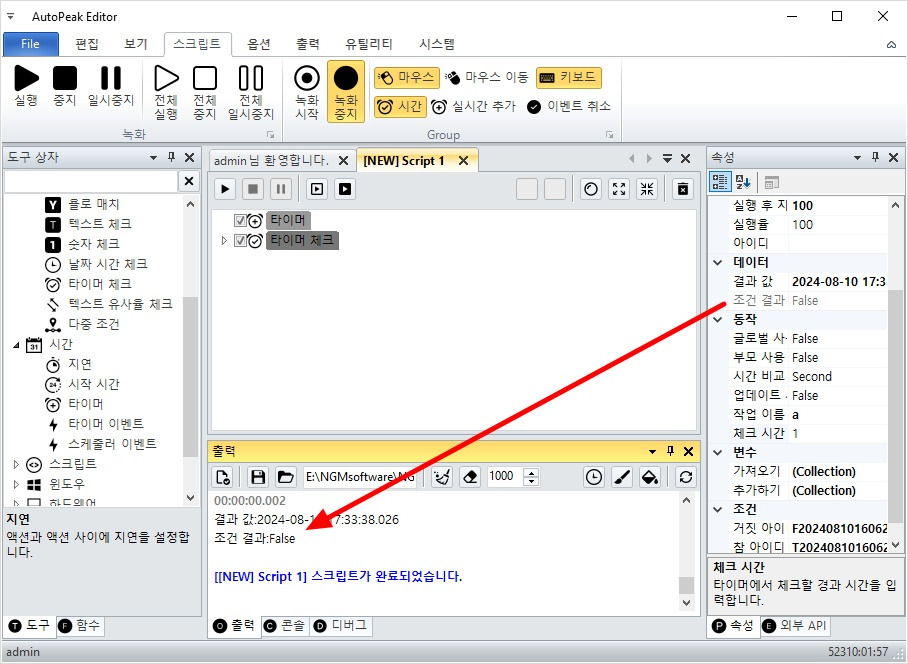Click the collapse-all arrows icon
The width and height of the screenshot is (908, 664).
click(x=647, y=189)
